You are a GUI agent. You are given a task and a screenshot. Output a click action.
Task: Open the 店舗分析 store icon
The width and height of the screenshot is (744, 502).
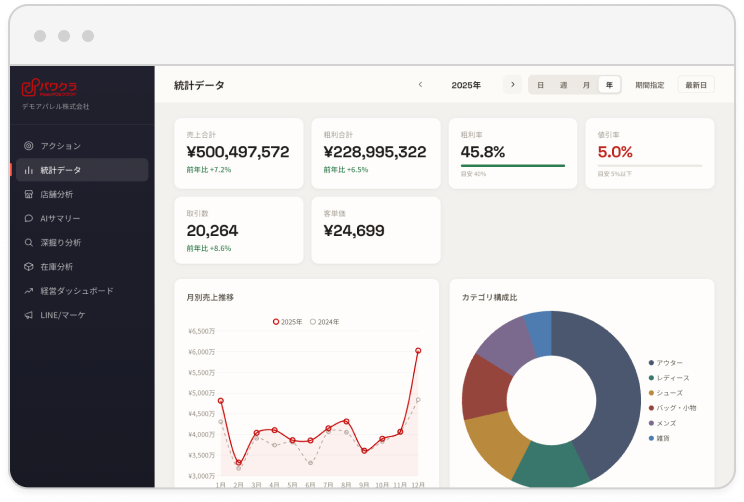coord(28,194)
